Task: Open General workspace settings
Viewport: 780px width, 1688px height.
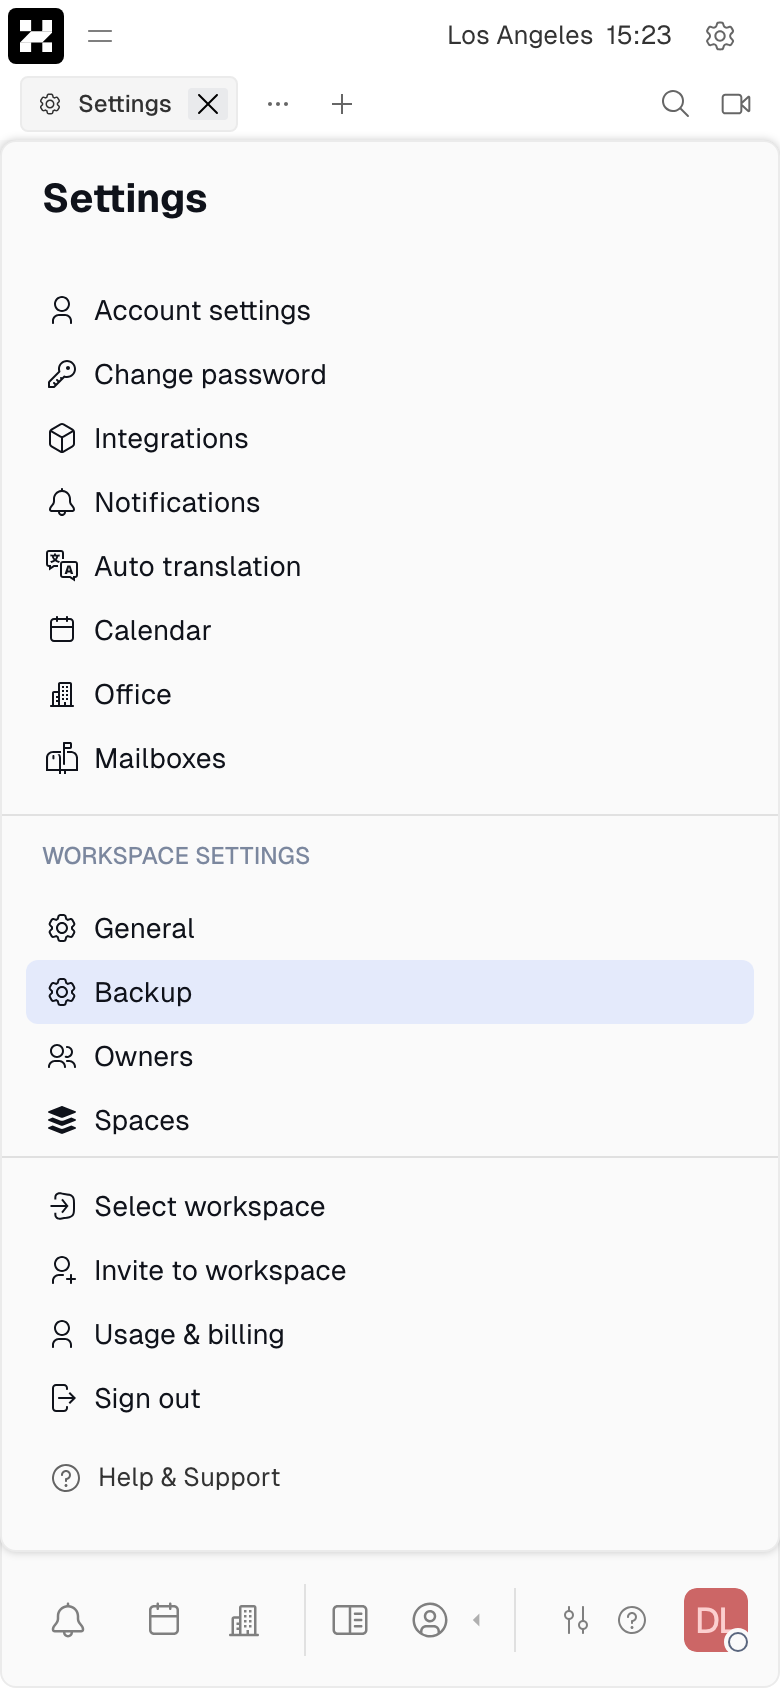Action: [x=390, y=928]
